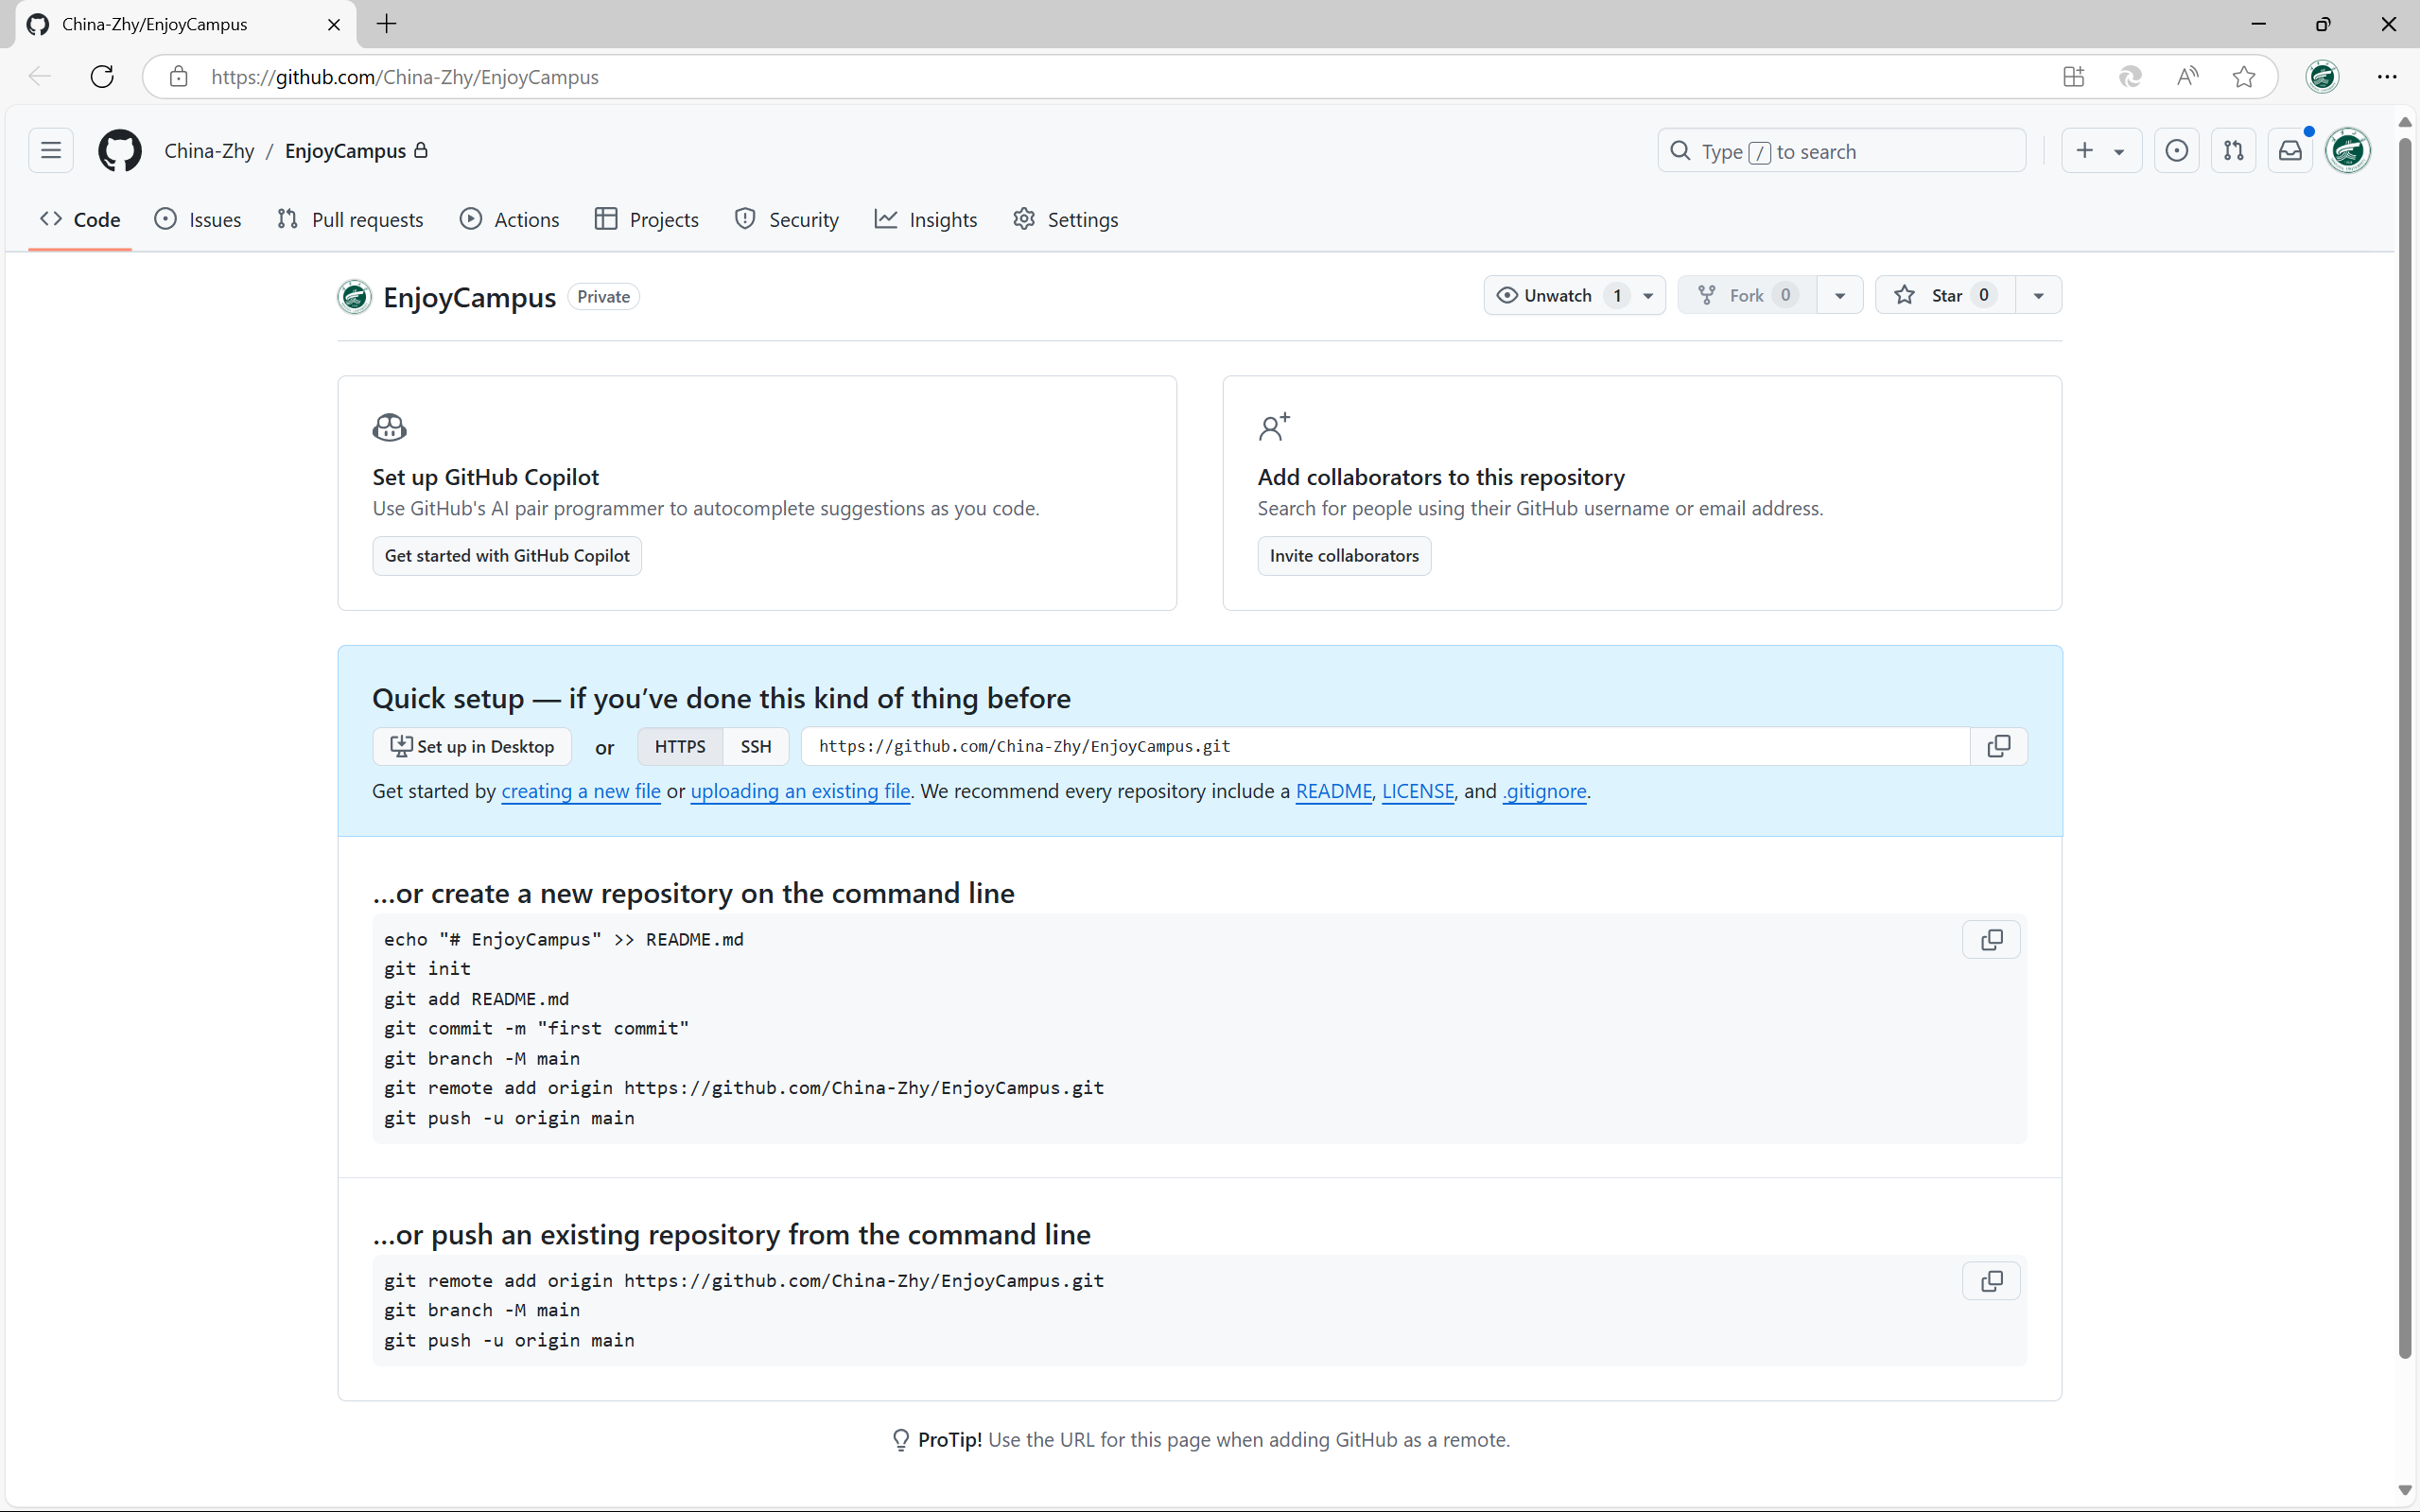The width and height of the screenshot is (2420, 1512).
Task: Open the GitHub hamburger navigation menu
Action: pos(51,151)
